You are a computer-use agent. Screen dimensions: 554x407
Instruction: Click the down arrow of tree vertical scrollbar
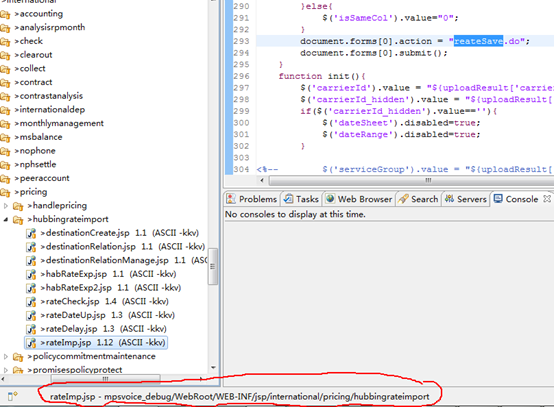pyautogui.click(x=213, y=368)
